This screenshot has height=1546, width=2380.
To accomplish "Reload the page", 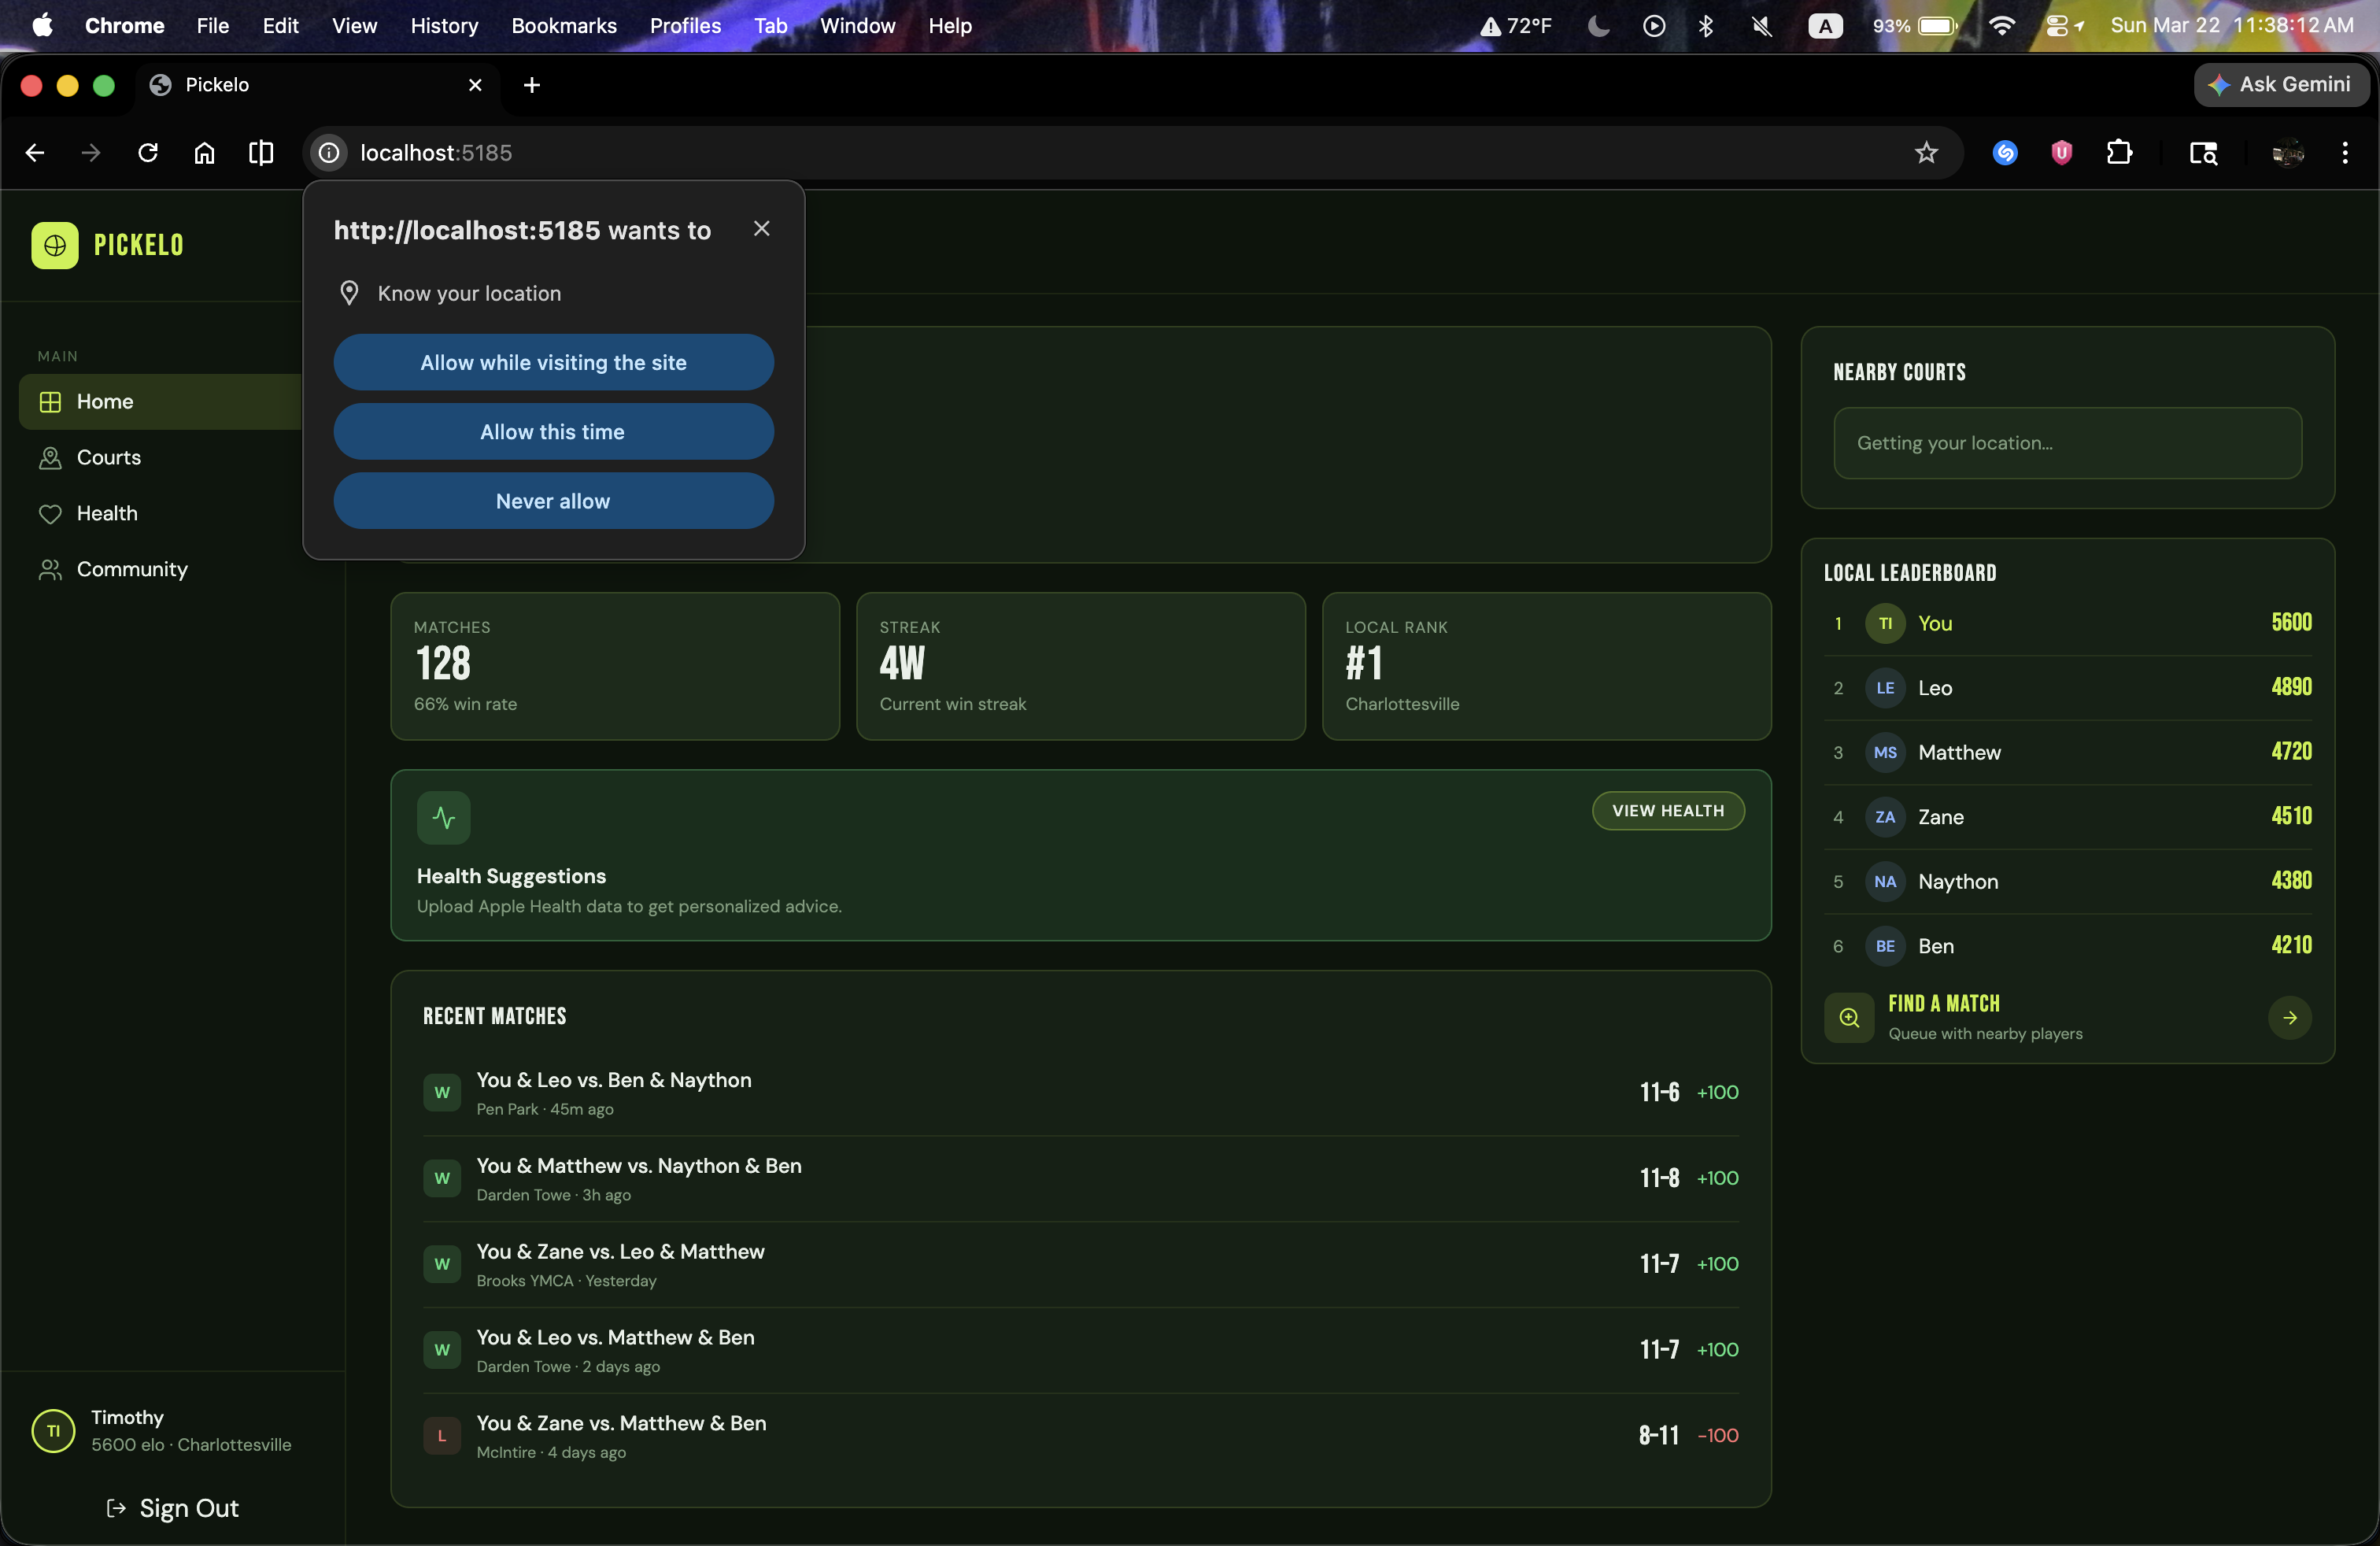I will click(148, 153).
